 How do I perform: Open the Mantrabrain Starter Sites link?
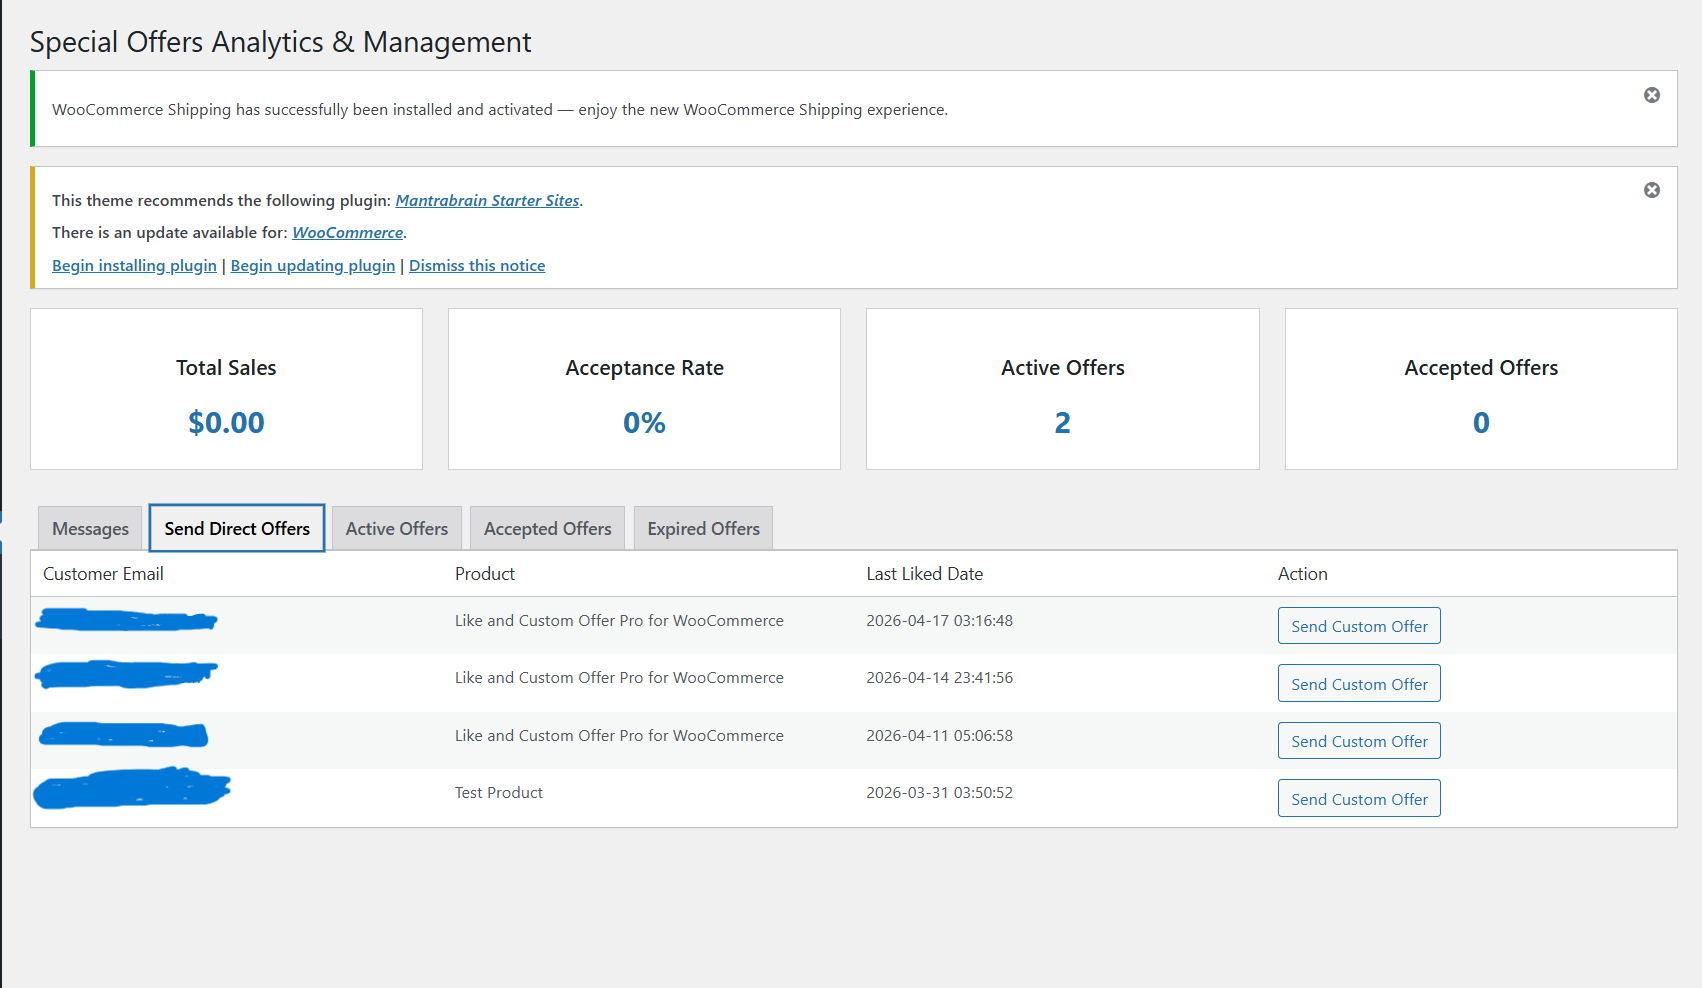[x=487, y=200]
